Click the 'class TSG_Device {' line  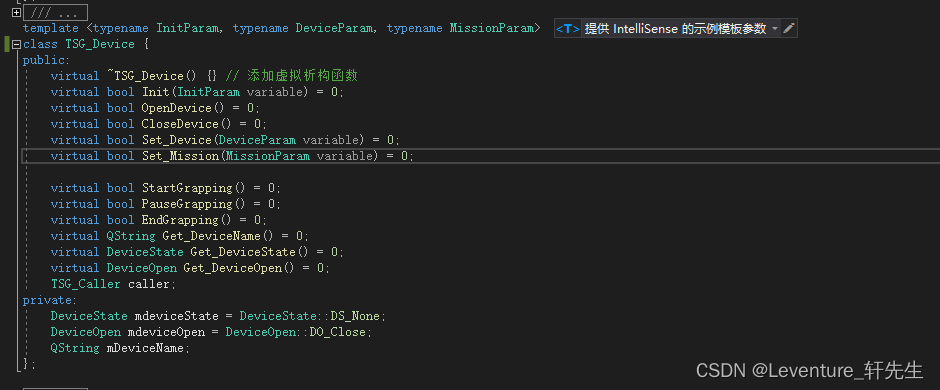pyautogui.click(x=86, y=44)
